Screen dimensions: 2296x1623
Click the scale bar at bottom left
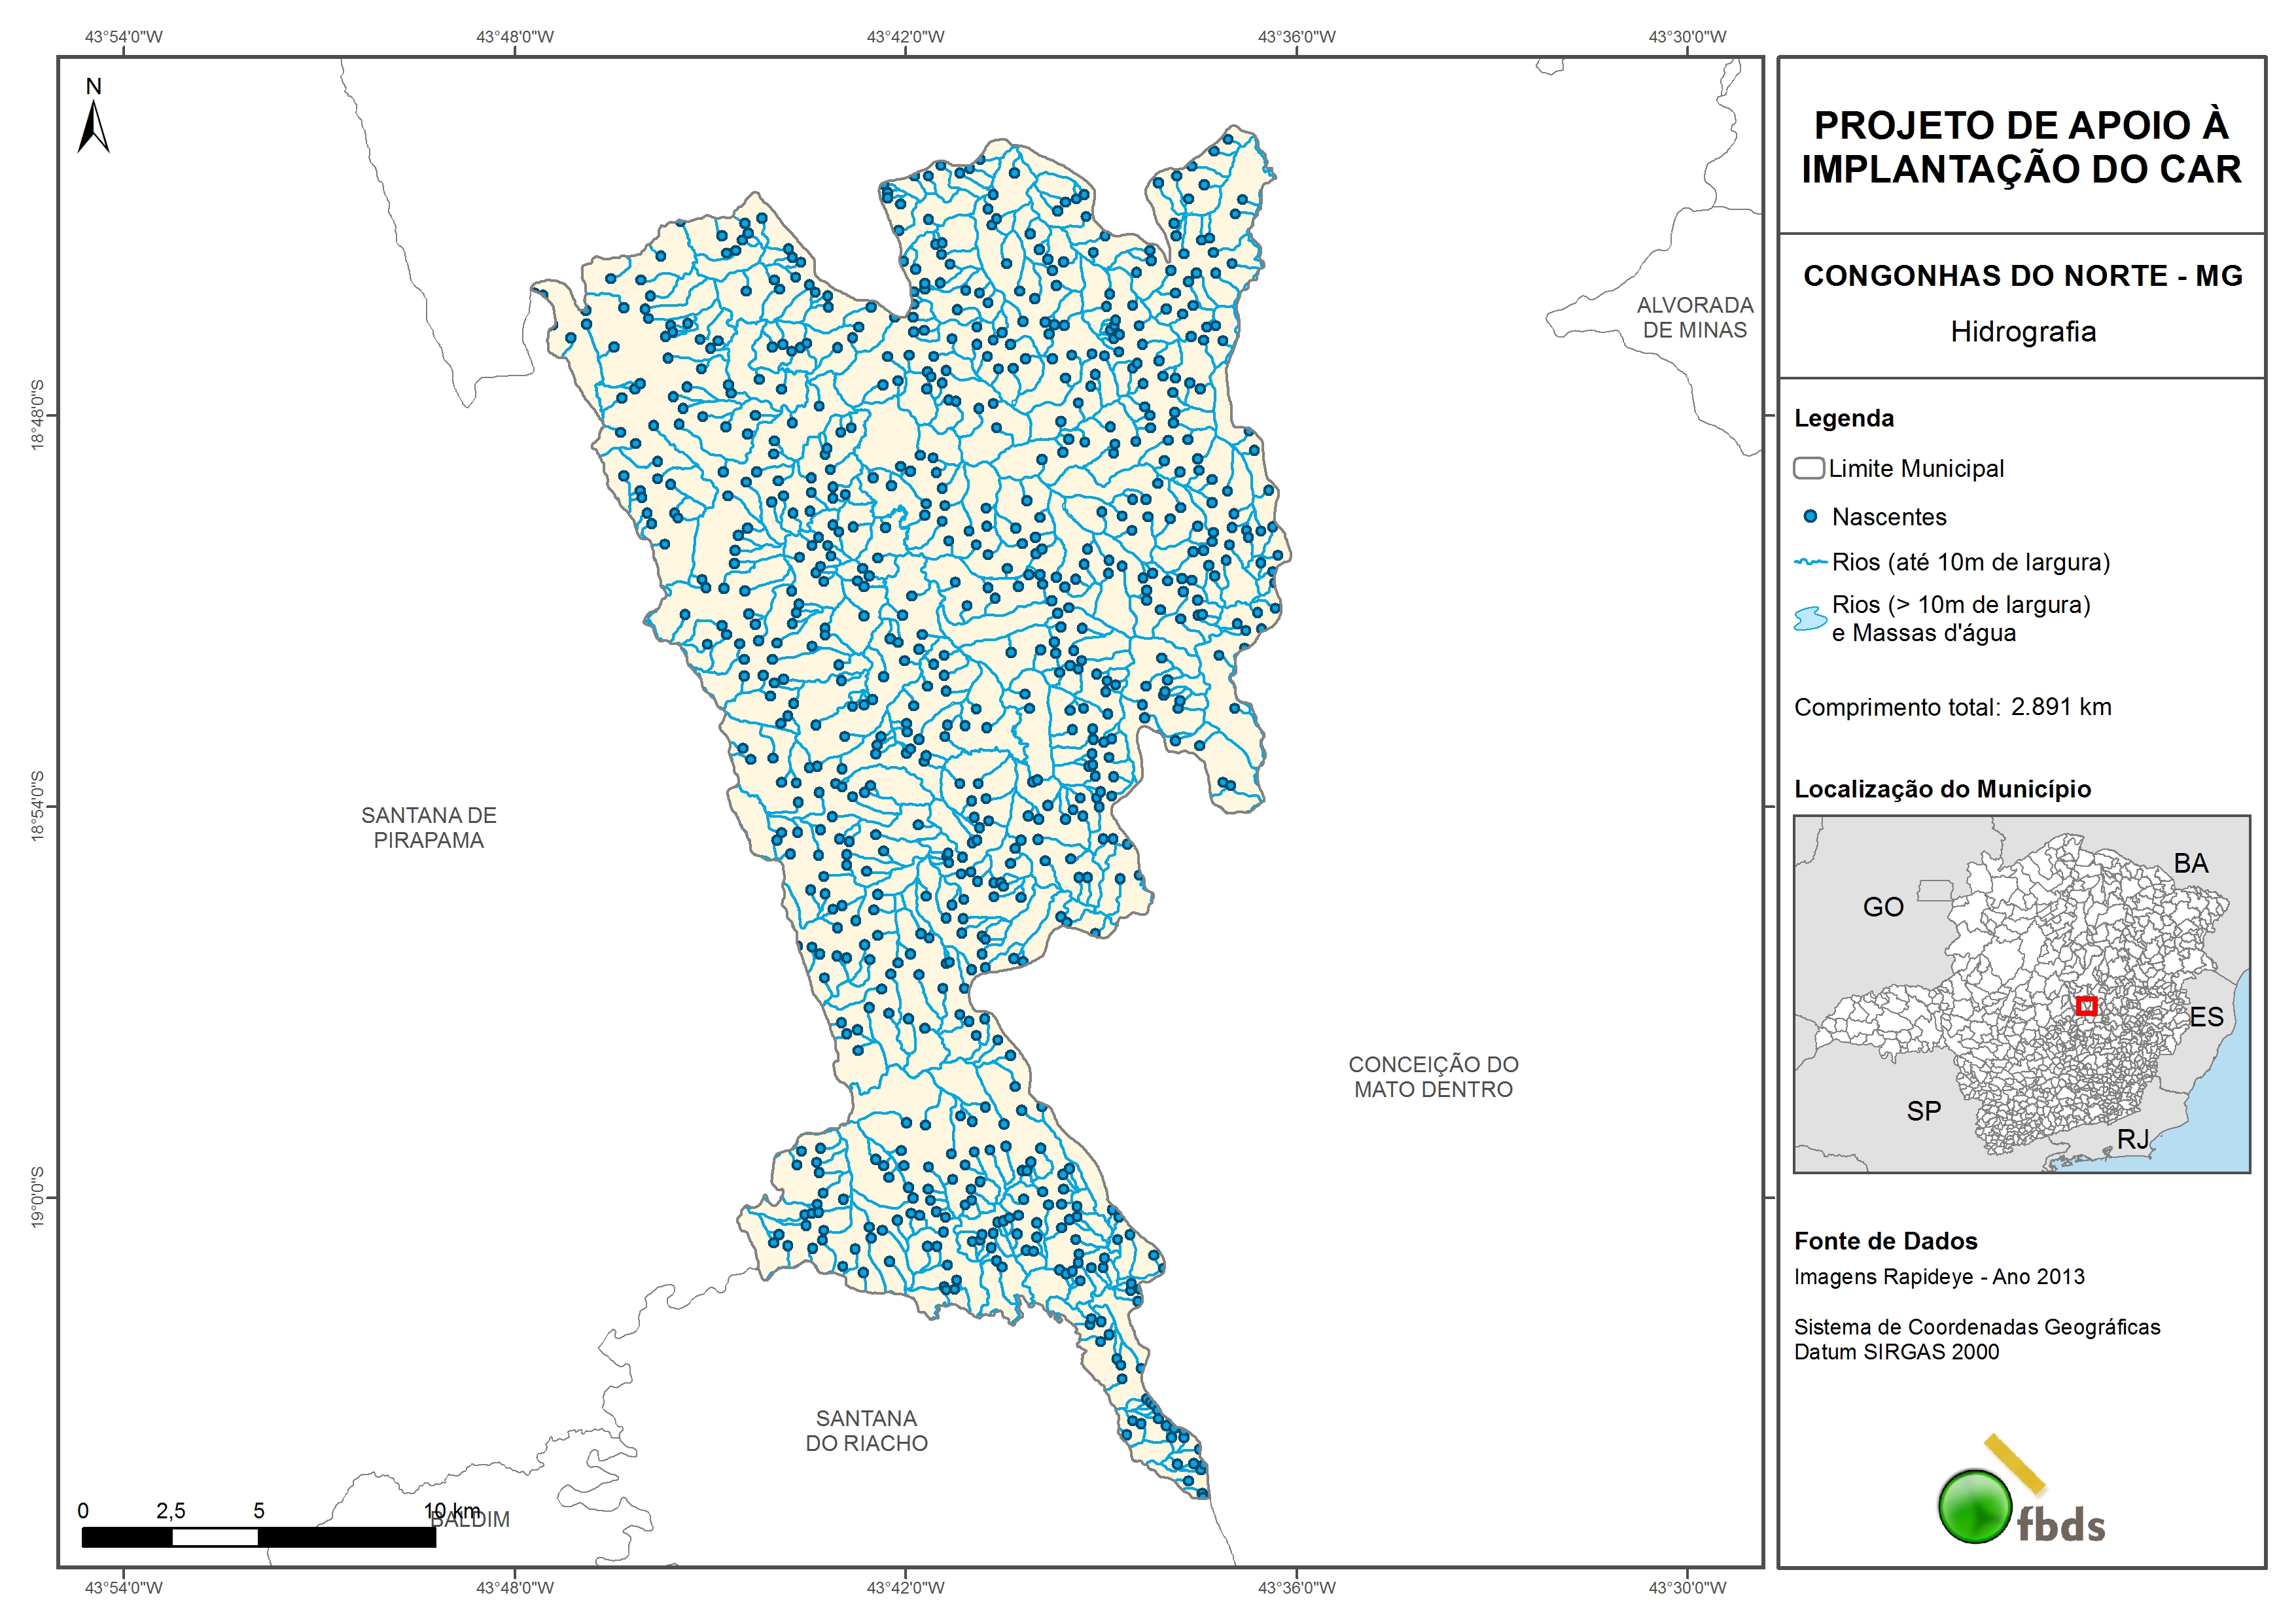258,1537
